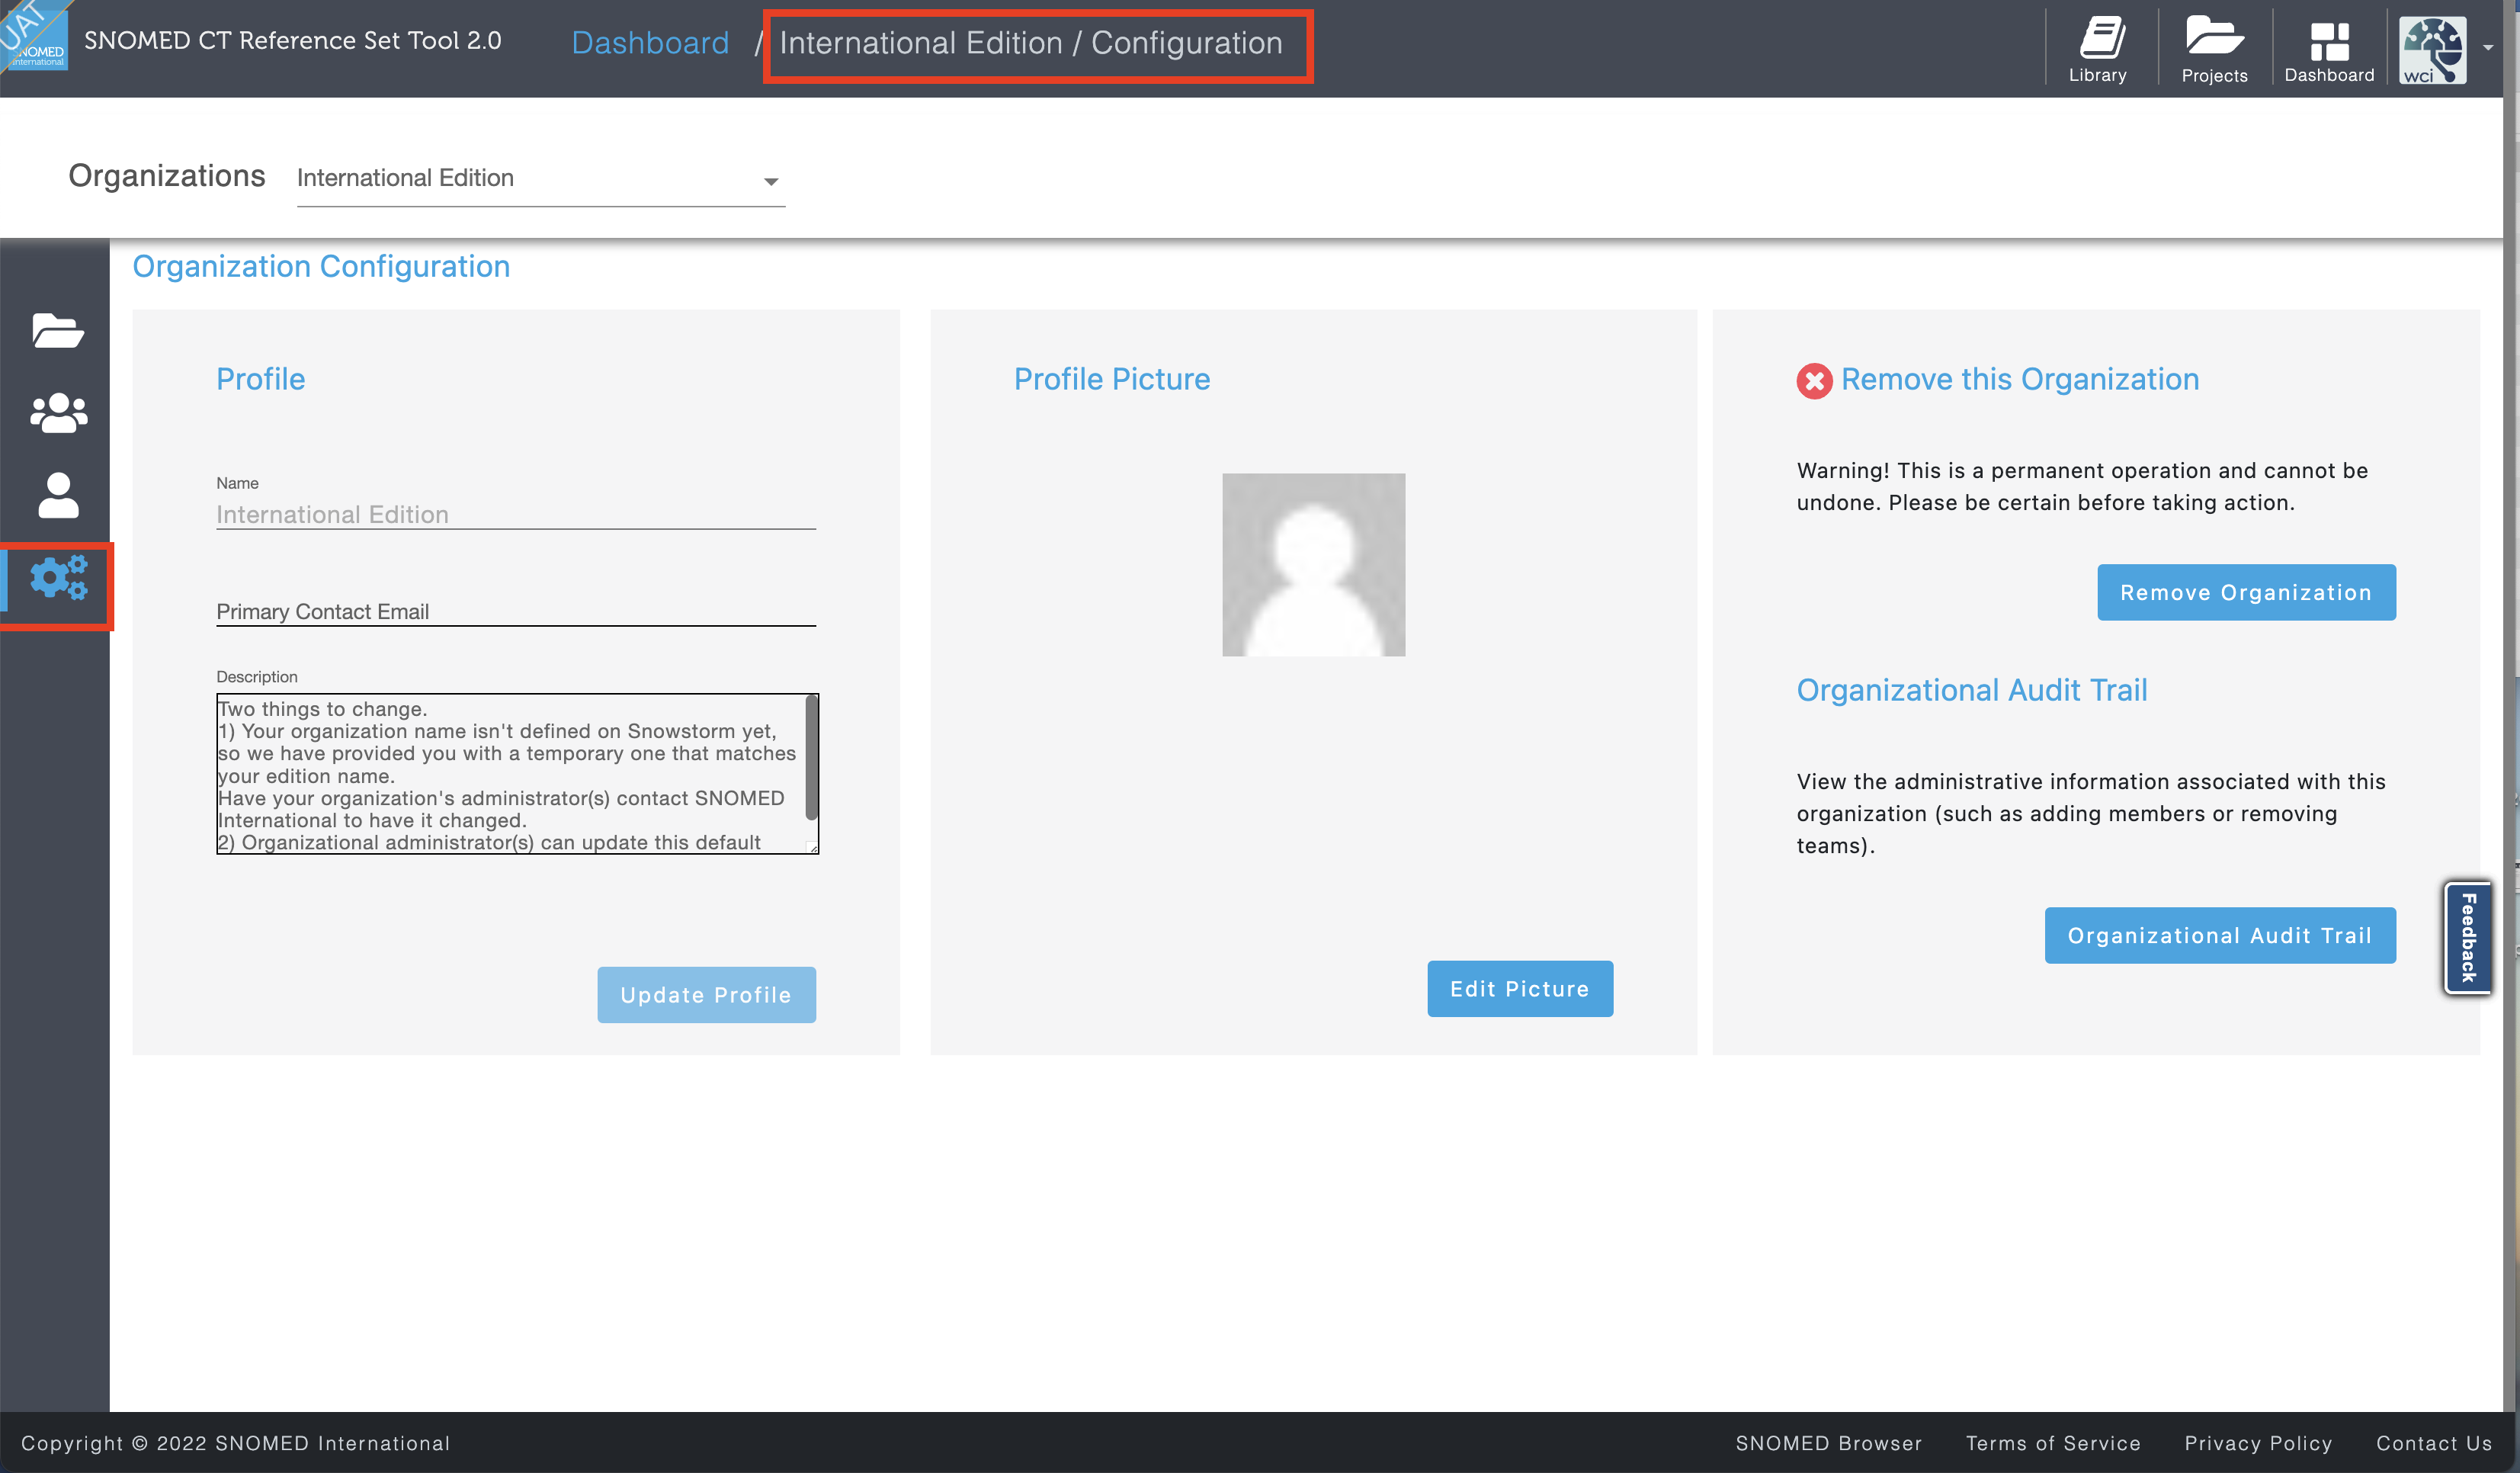This screenshot has height=1473, width=2520.
Task: Focus the Primary Contact Email field
Action: [x=516, y=611]
